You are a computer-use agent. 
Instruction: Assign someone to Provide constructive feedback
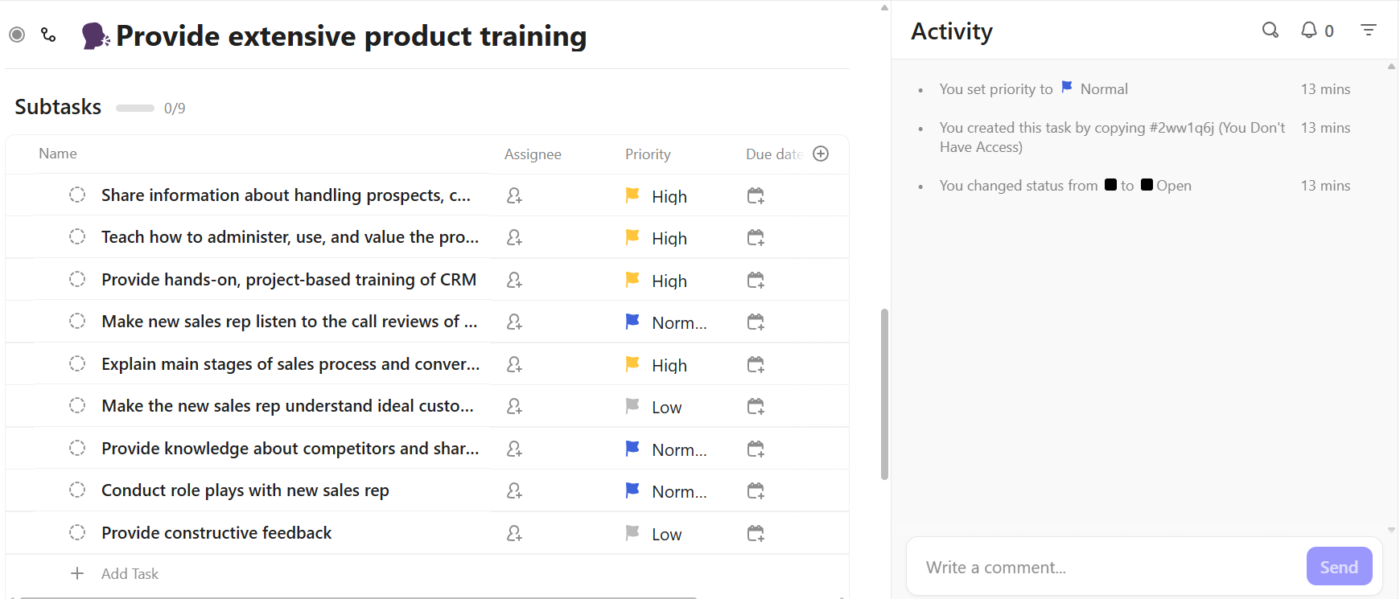point(514,534)
